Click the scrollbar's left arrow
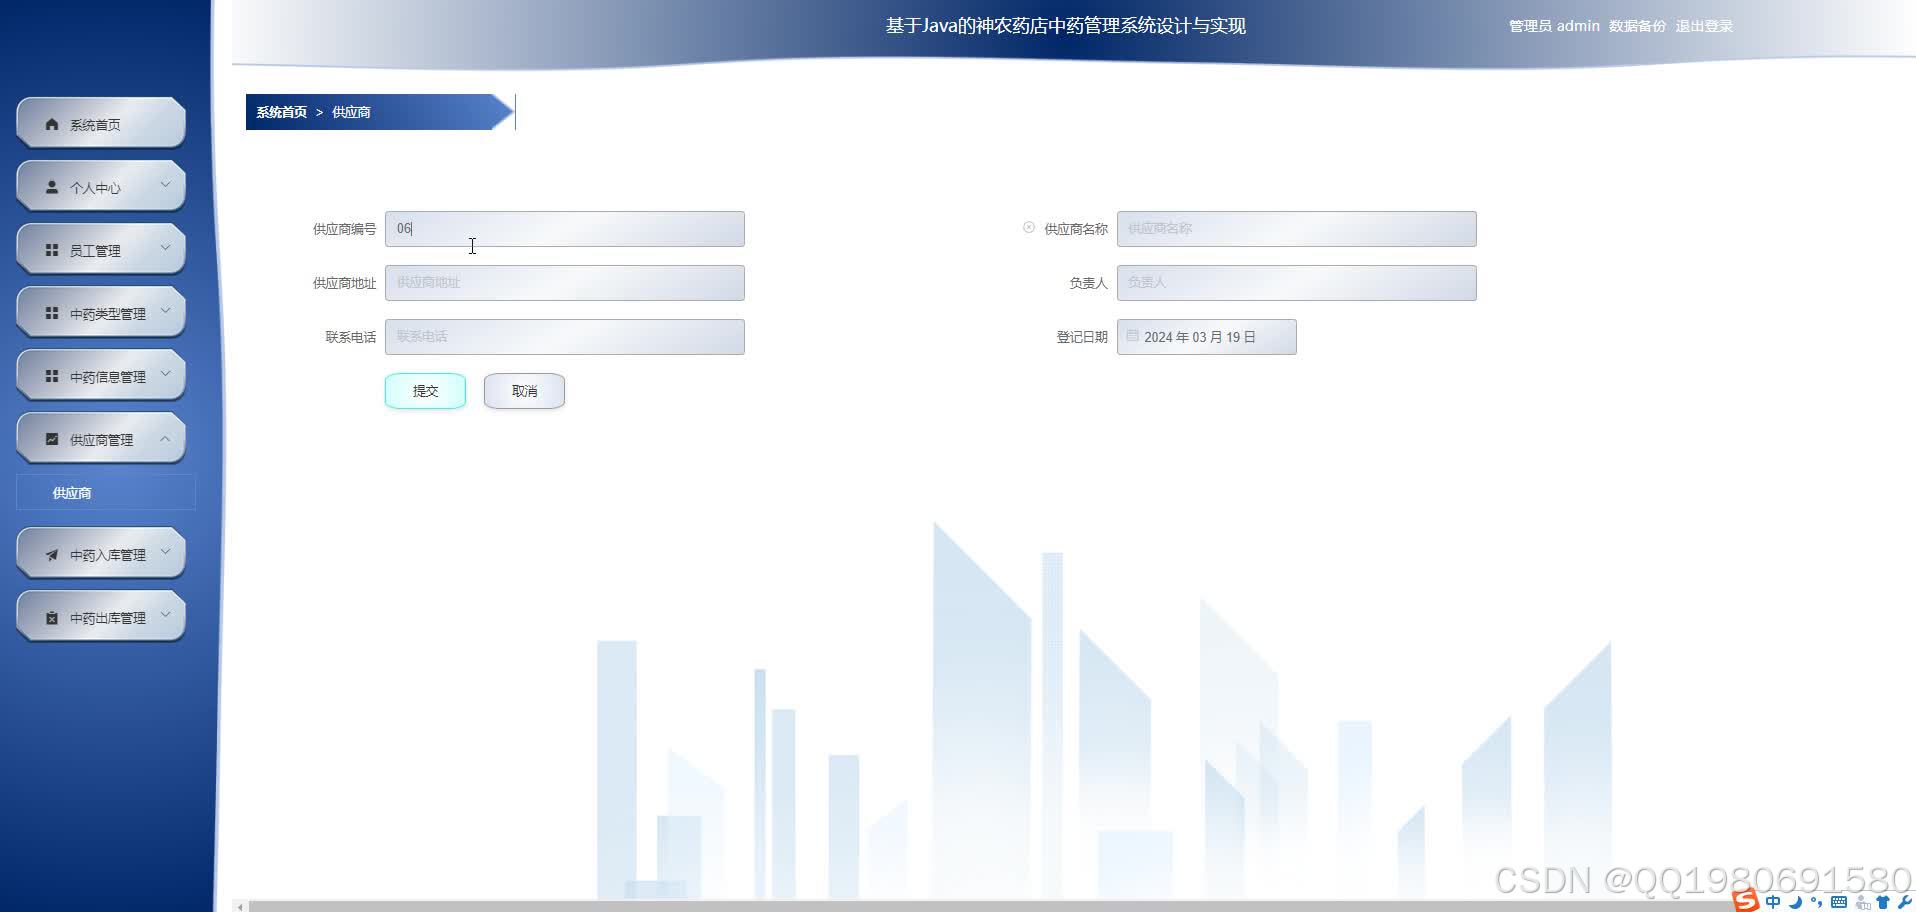 pyautogui.click(x=239, y=906)
